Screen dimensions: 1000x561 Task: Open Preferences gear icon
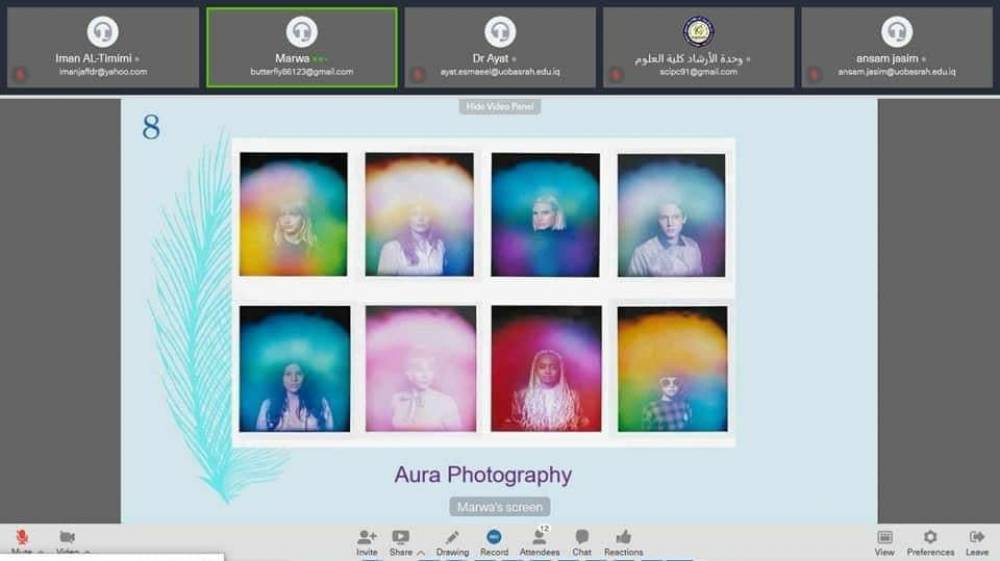[930, 538]
